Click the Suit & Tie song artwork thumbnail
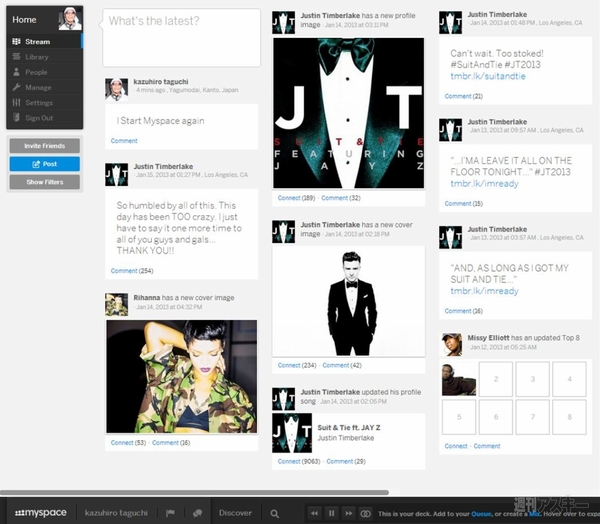Viewport: 600px width, 524px height. (292, 433)
